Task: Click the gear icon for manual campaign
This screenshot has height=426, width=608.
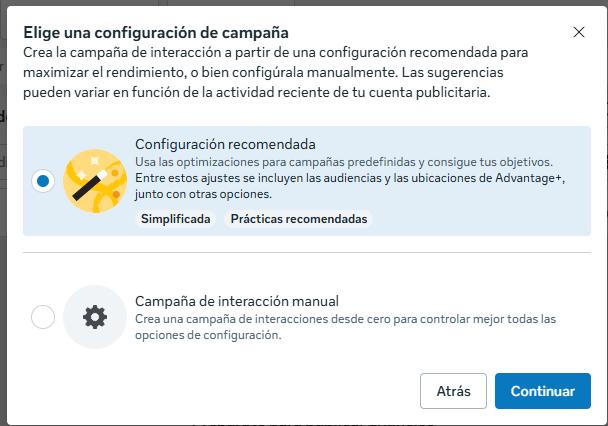Action: tap(94, 318)
